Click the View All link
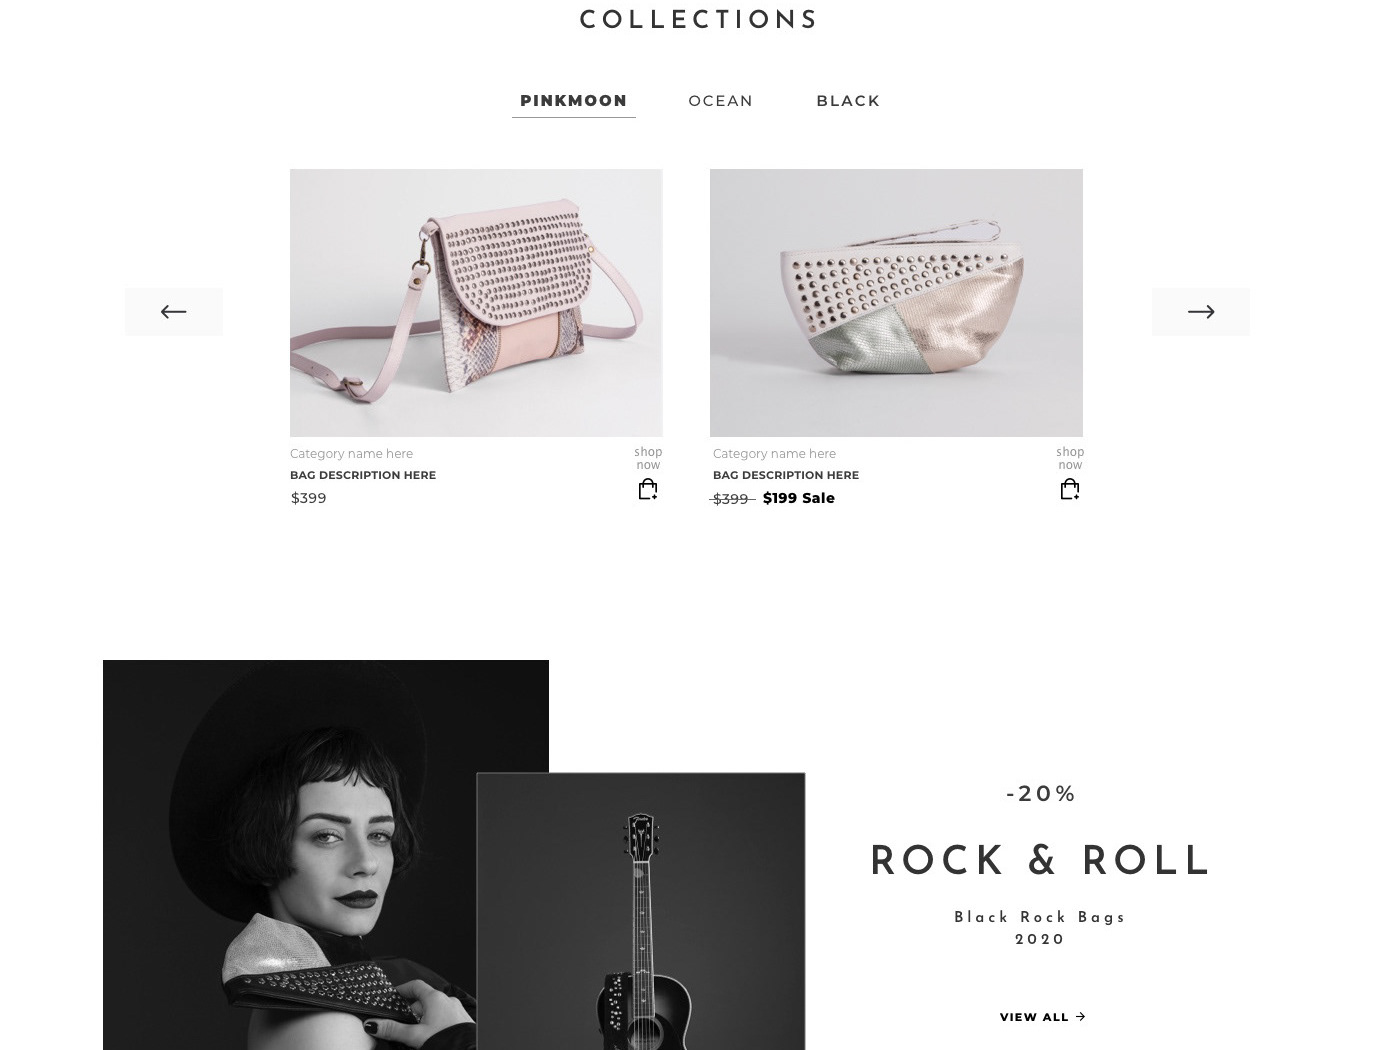1400x1050 pixels. point(1034,1017)
